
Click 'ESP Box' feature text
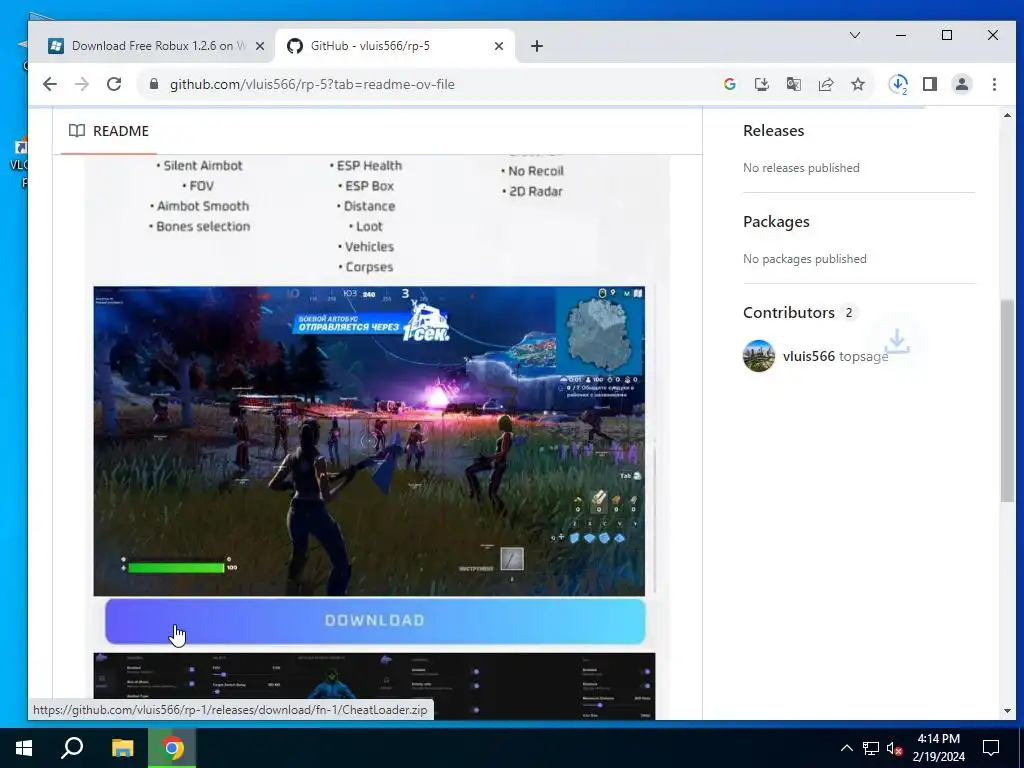(369, 185)
